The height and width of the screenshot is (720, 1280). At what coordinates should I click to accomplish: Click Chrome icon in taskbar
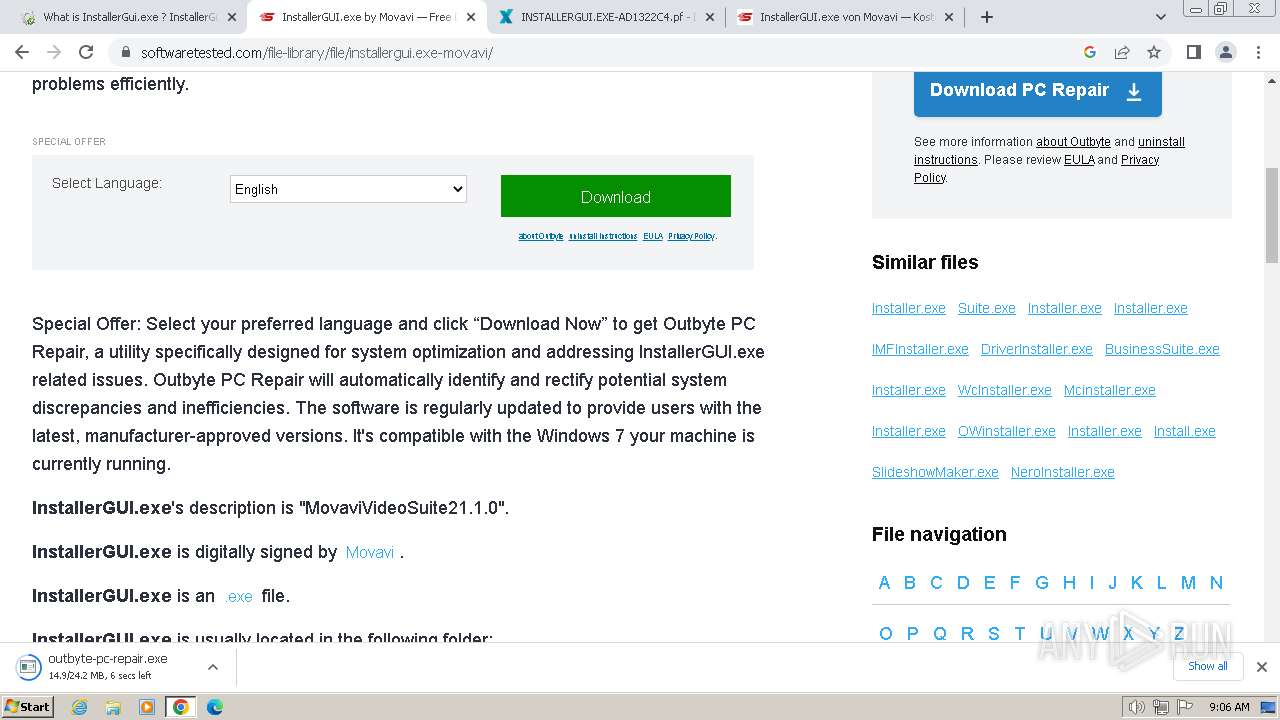tap(181, 707)
